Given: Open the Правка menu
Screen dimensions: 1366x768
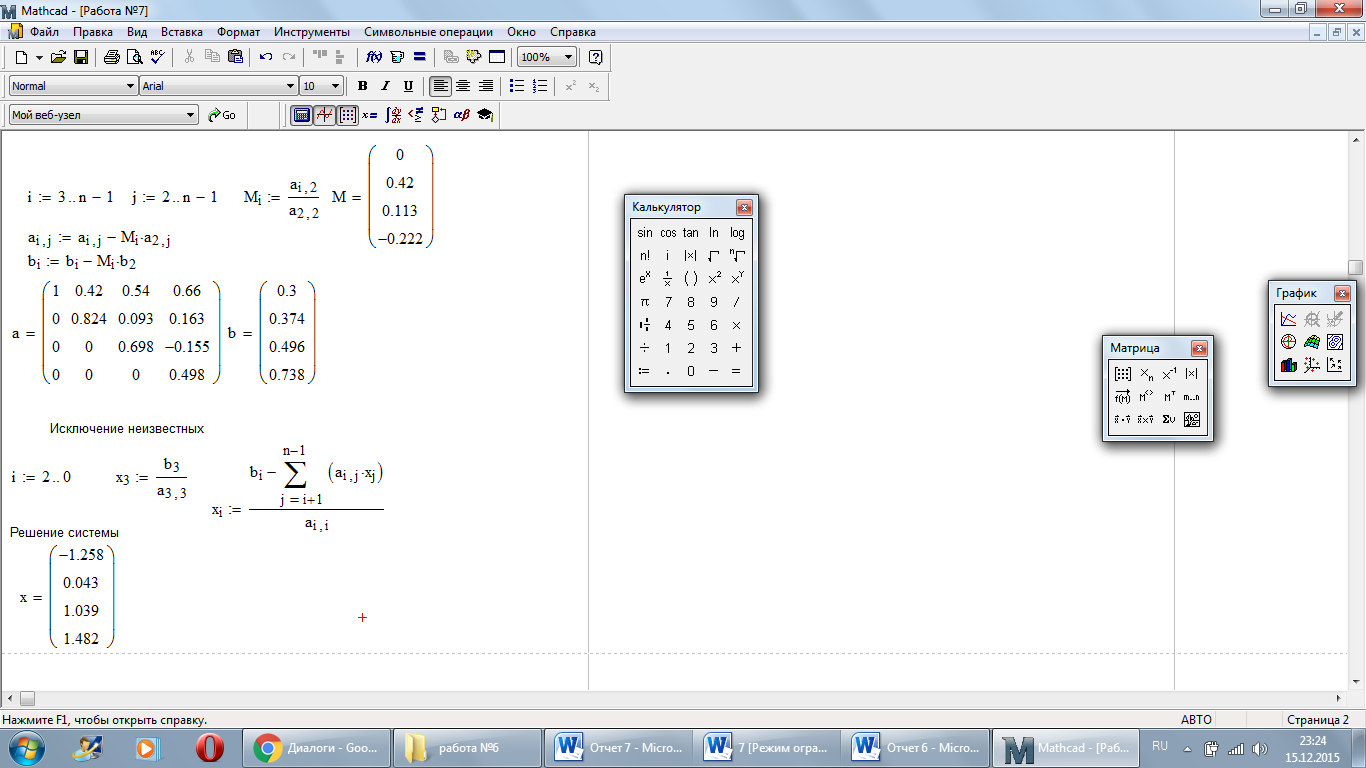Looking at the screenshot, I should coord(93,32).
